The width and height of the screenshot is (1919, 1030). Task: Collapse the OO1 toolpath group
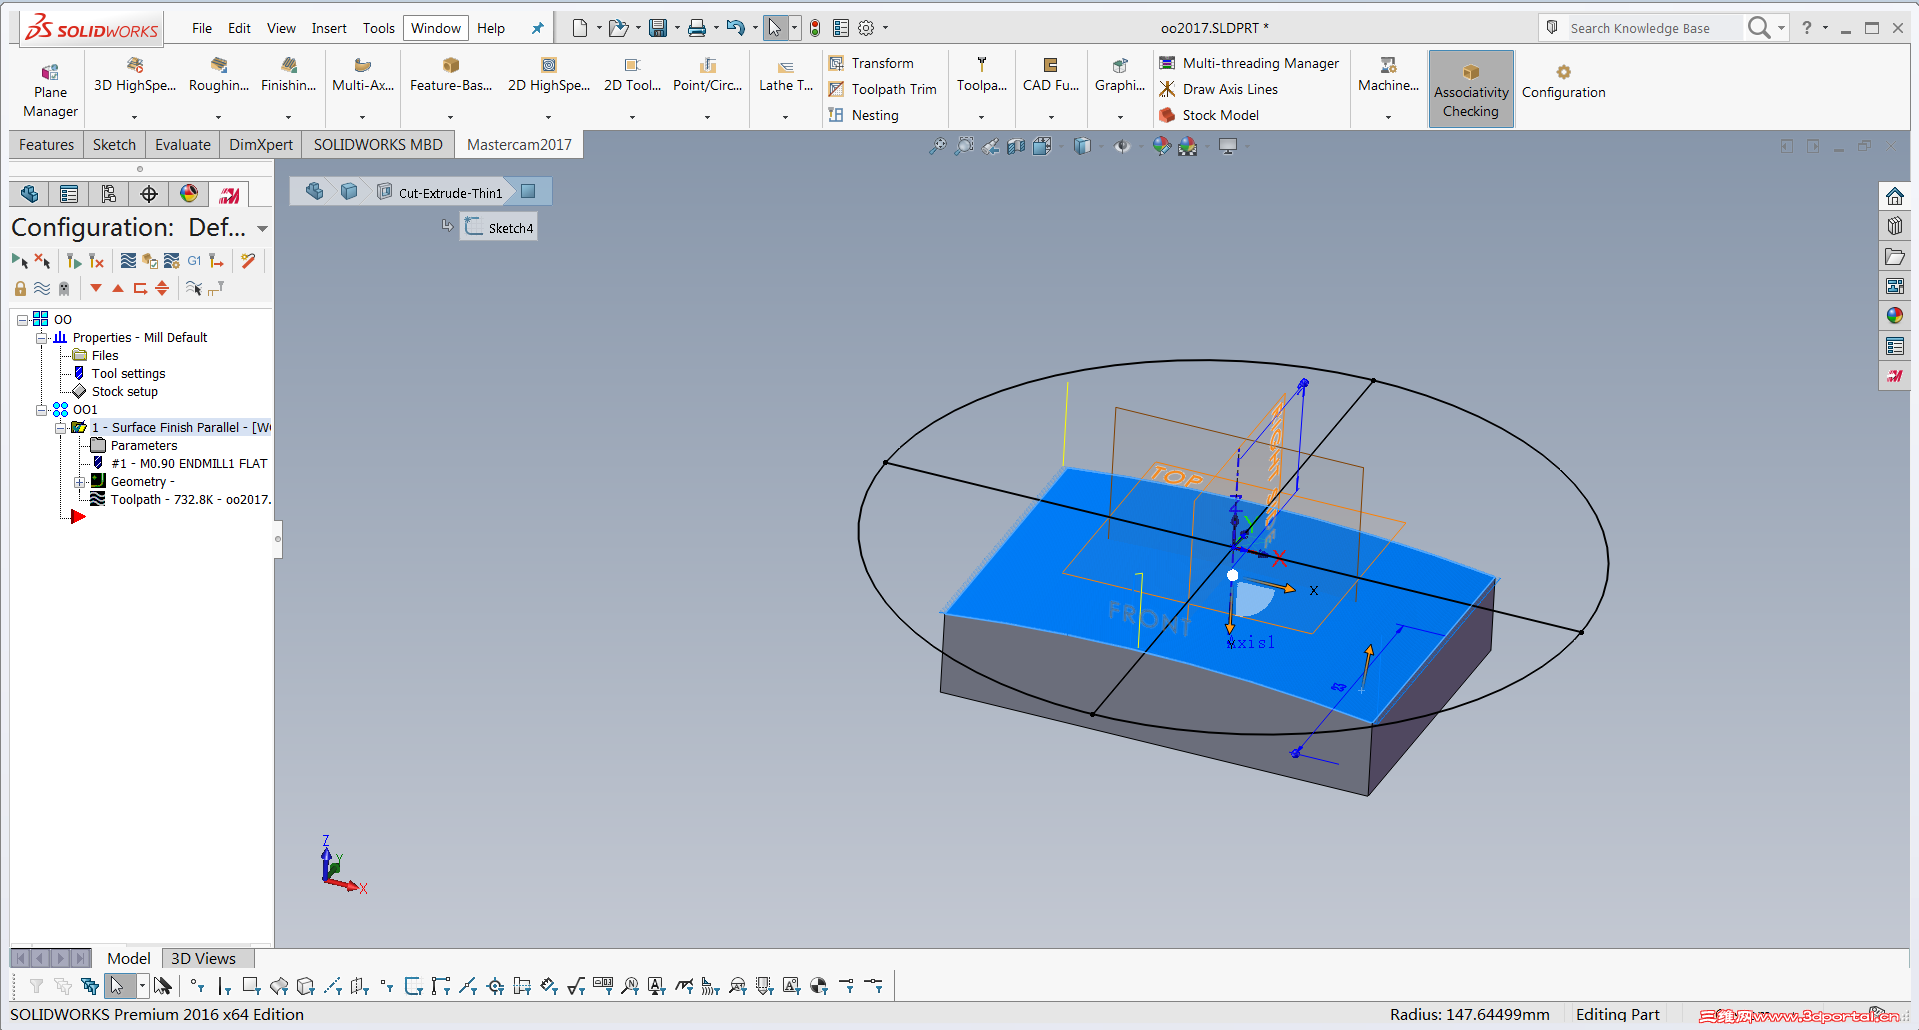coord(41,410)
